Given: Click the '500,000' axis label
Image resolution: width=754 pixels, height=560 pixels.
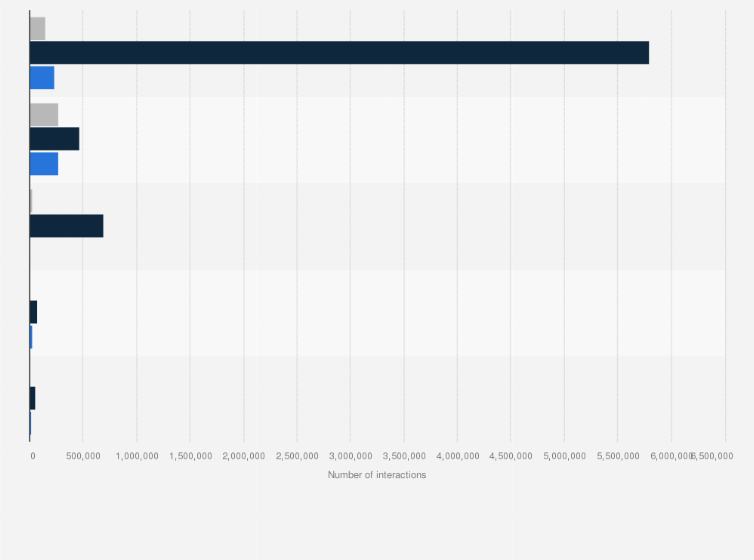Looking at the screenshot, I should click(83, 456).
